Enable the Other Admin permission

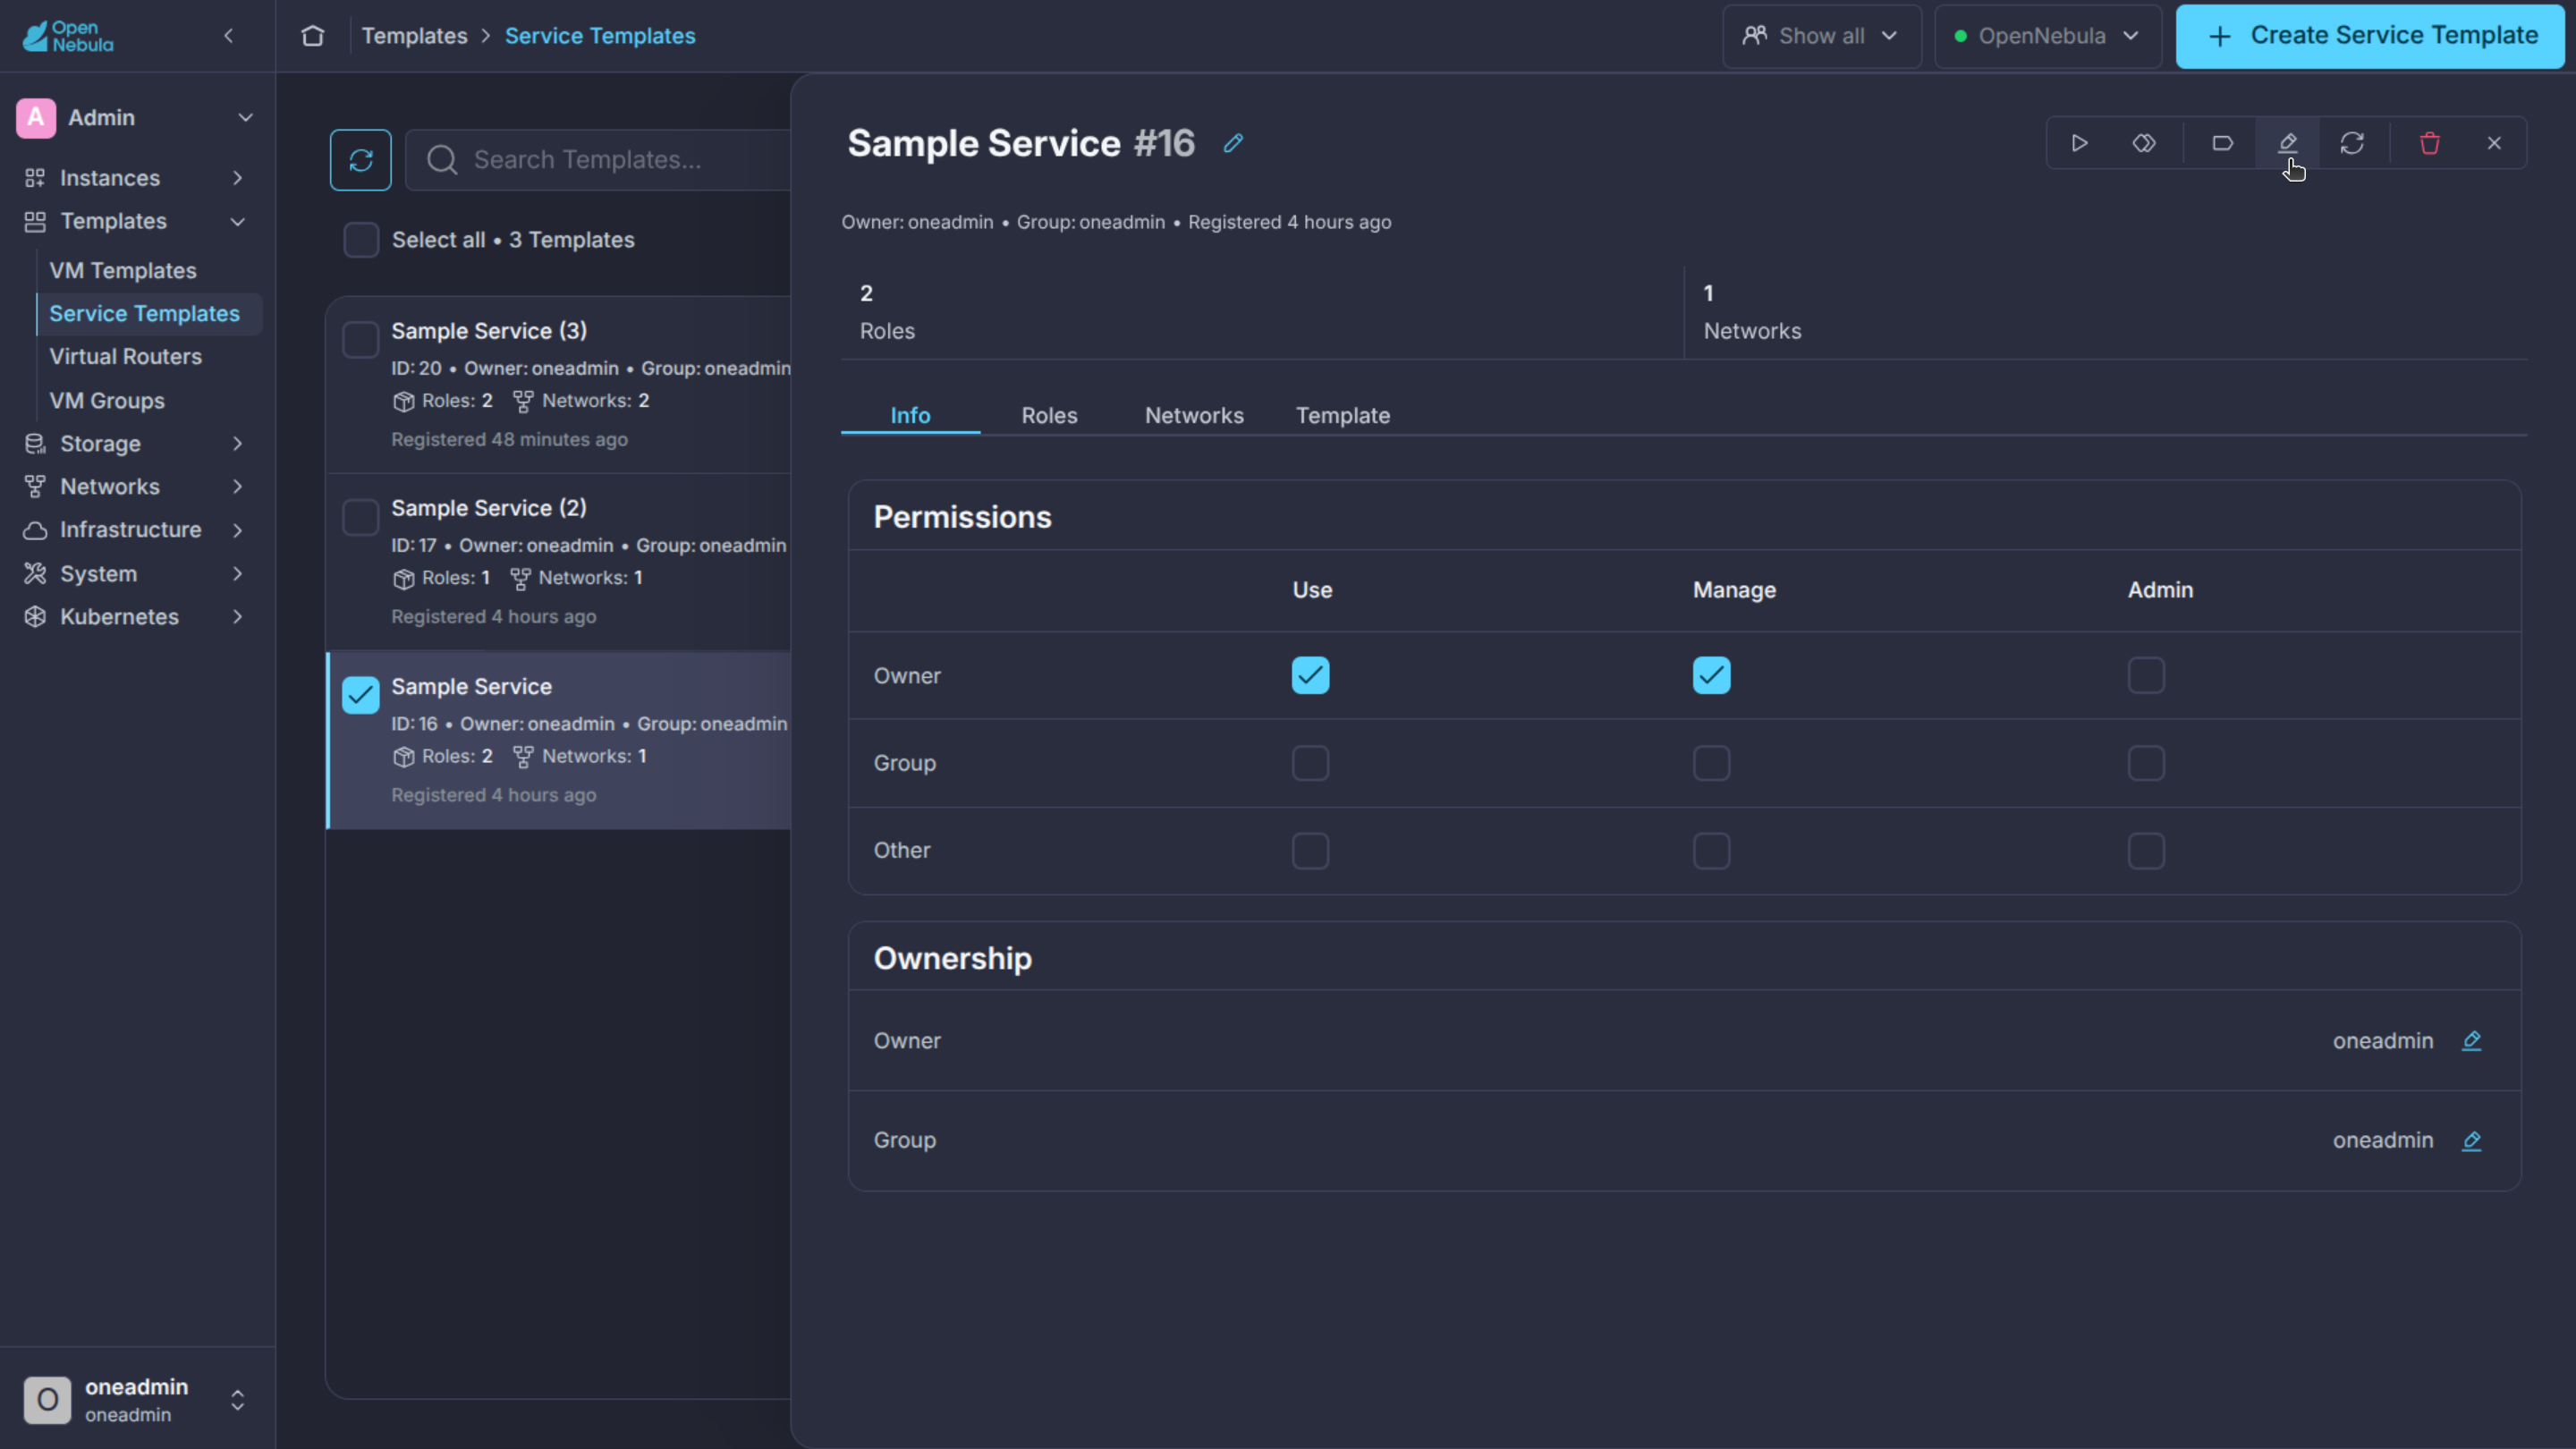(2147, 851)
